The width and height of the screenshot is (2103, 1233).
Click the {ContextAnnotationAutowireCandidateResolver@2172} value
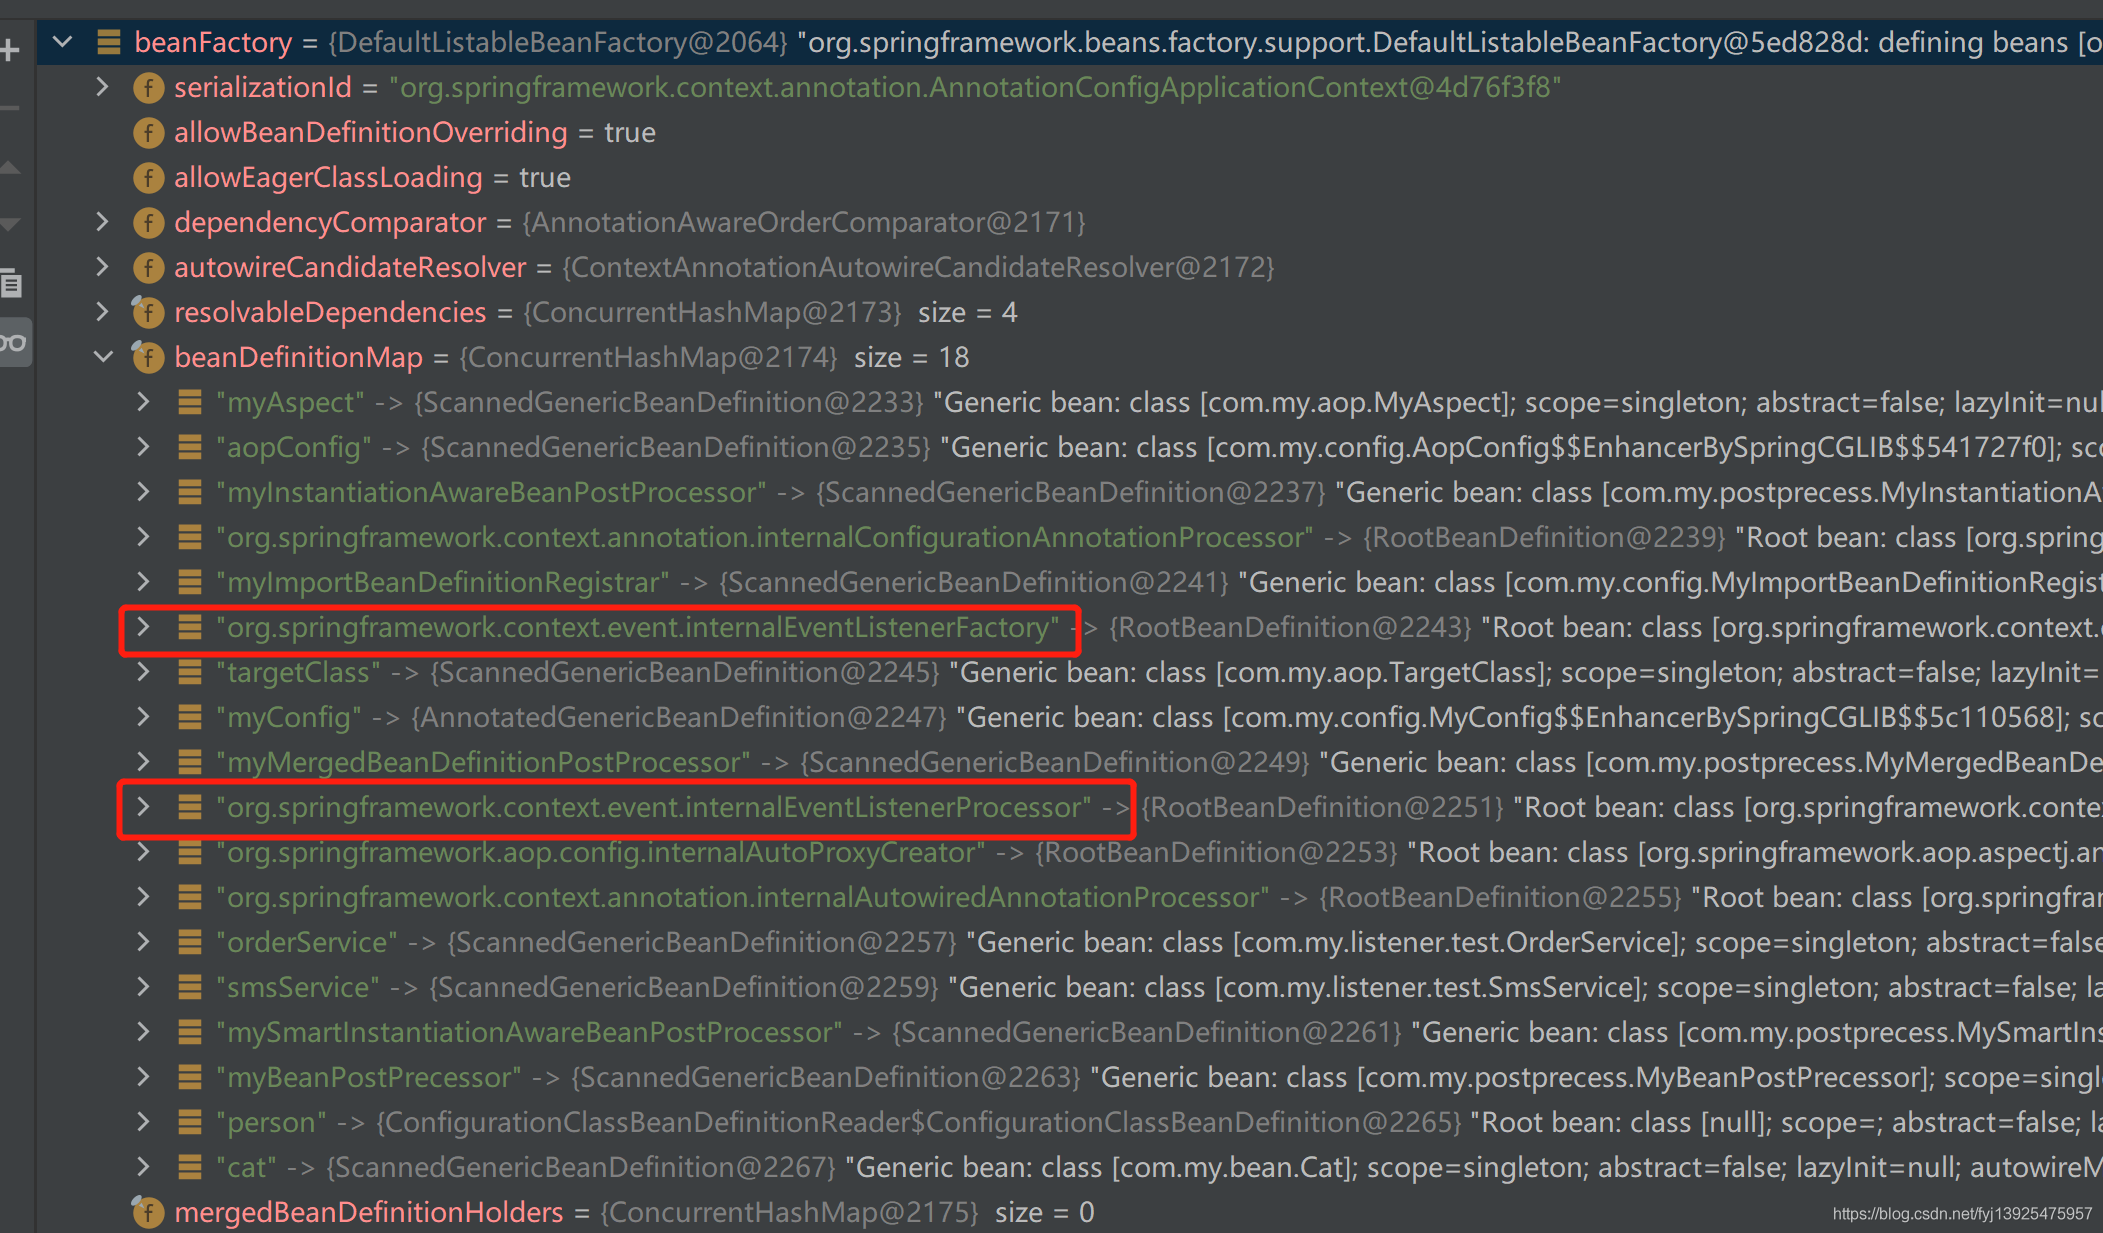(918, 267)
